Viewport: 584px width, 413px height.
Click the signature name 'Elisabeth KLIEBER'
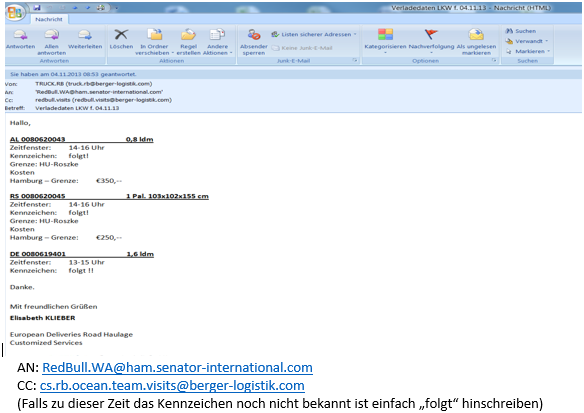(42, 318)
